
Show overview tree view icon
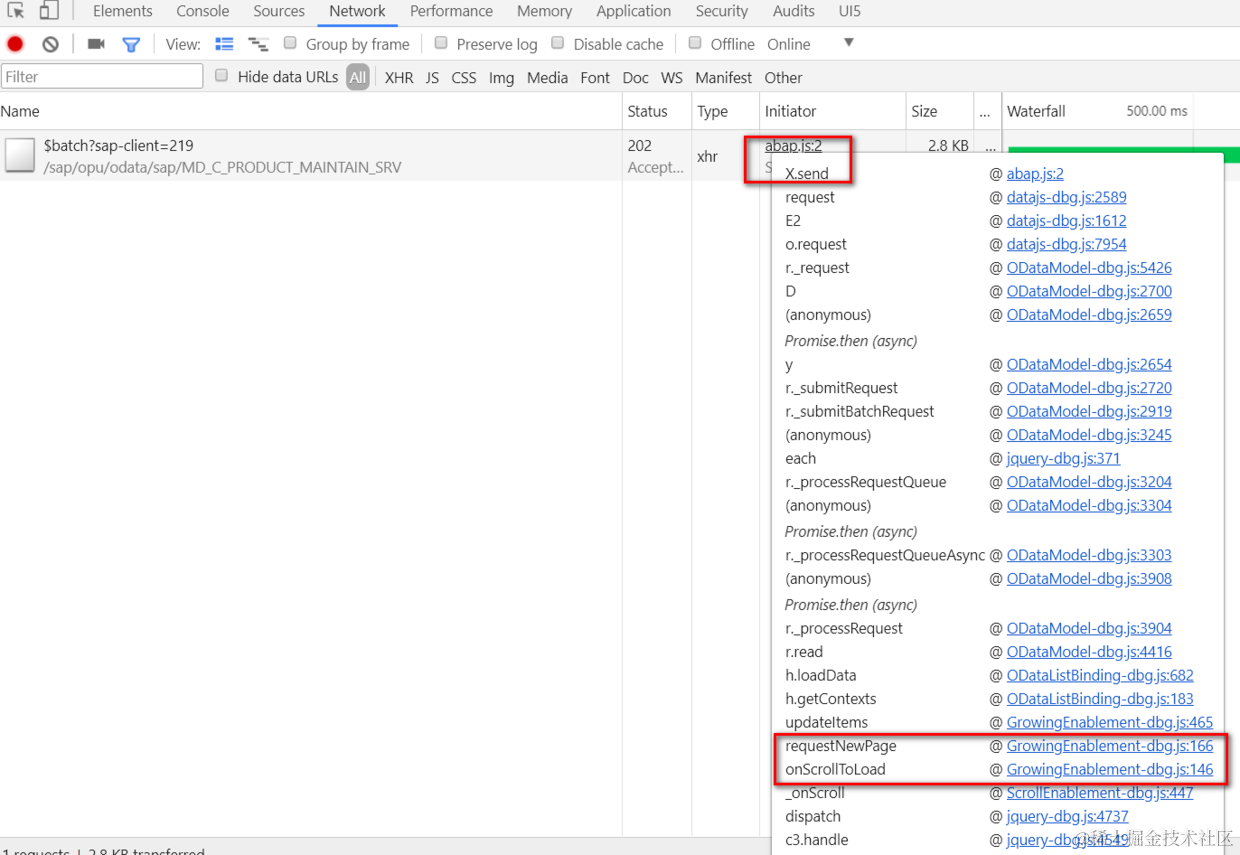[258, 44]
